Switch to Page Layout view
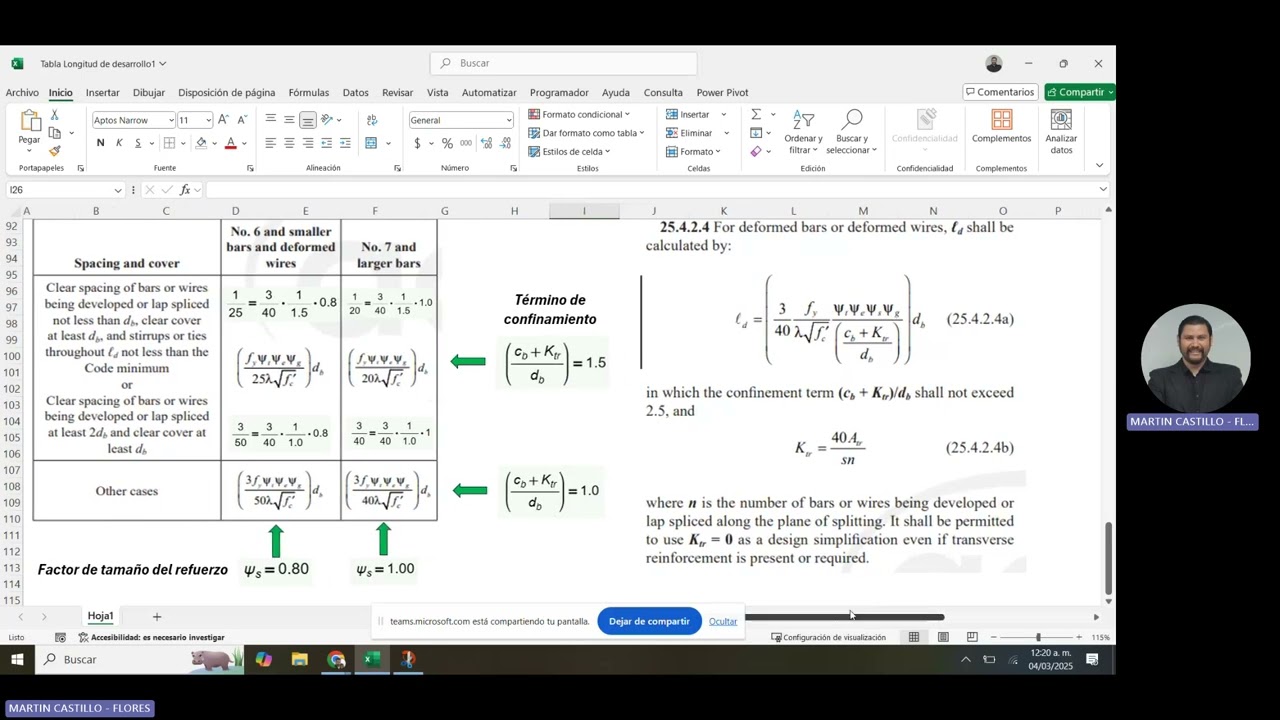 pos(943,637)
